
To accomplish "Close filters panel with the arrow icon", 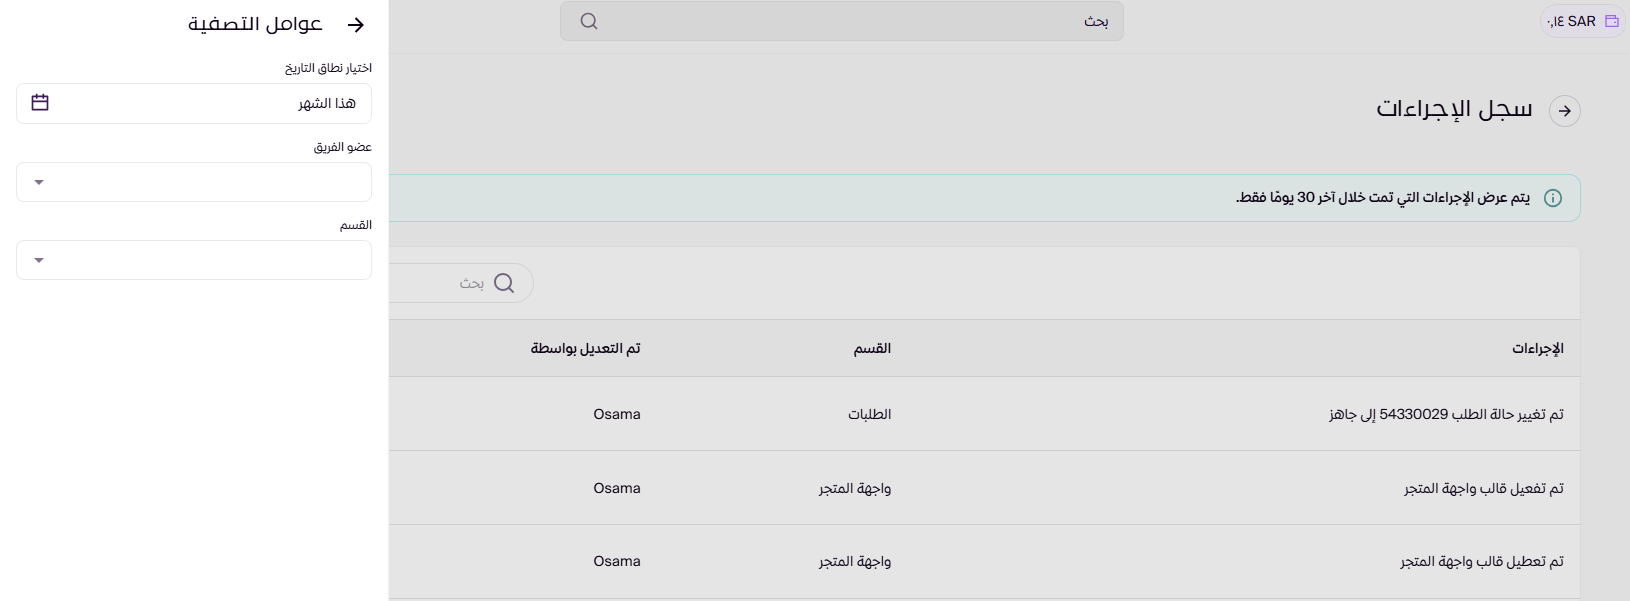I will pyautogui.click(x=355, y=25).
